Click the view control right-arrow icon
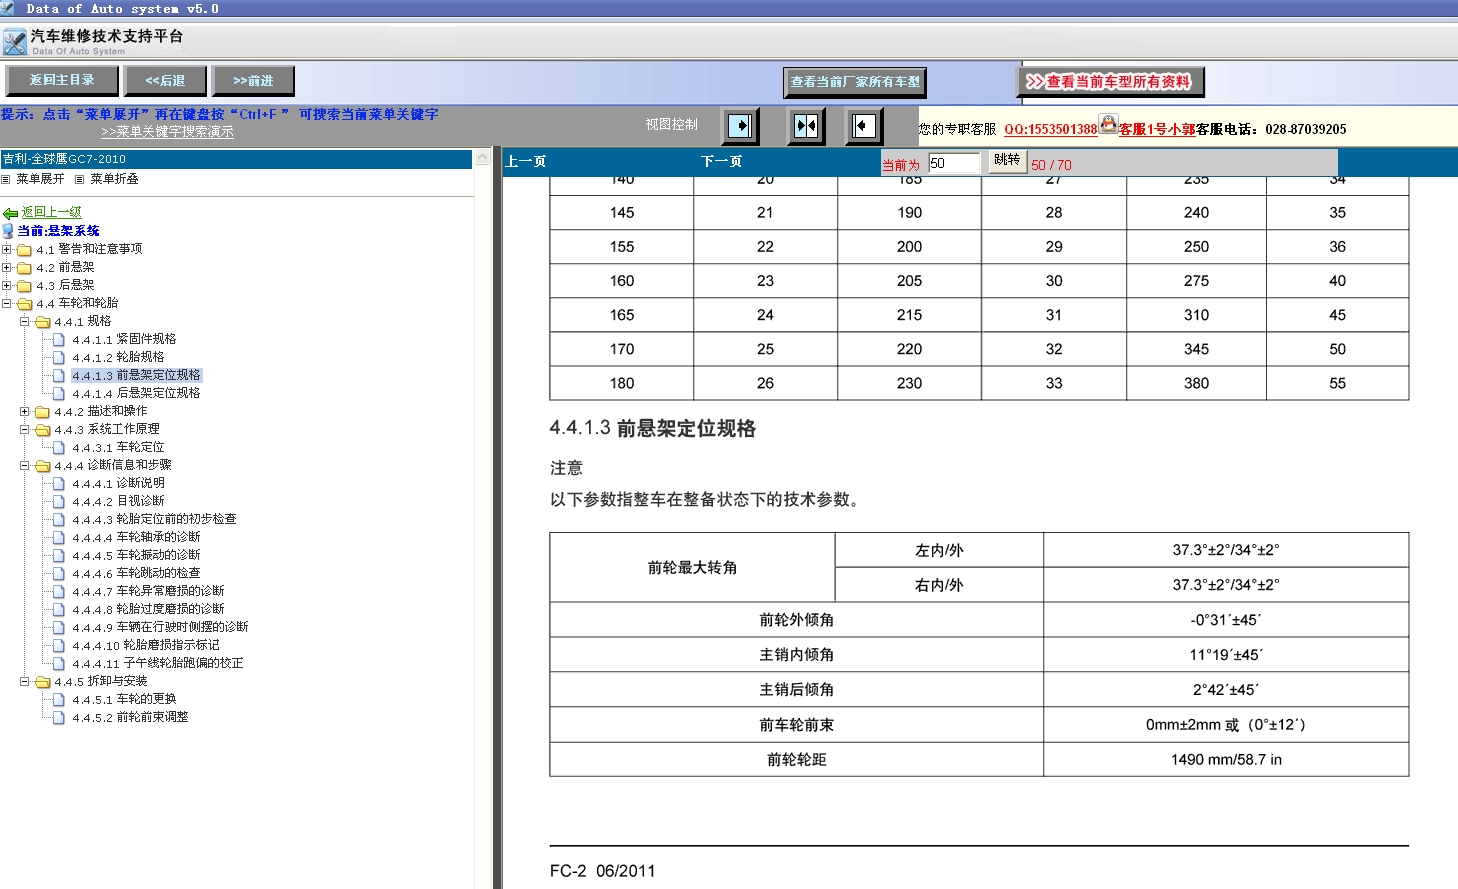Image resolution: width=1458 pixels, height=889 pixels. coord(740,126)
